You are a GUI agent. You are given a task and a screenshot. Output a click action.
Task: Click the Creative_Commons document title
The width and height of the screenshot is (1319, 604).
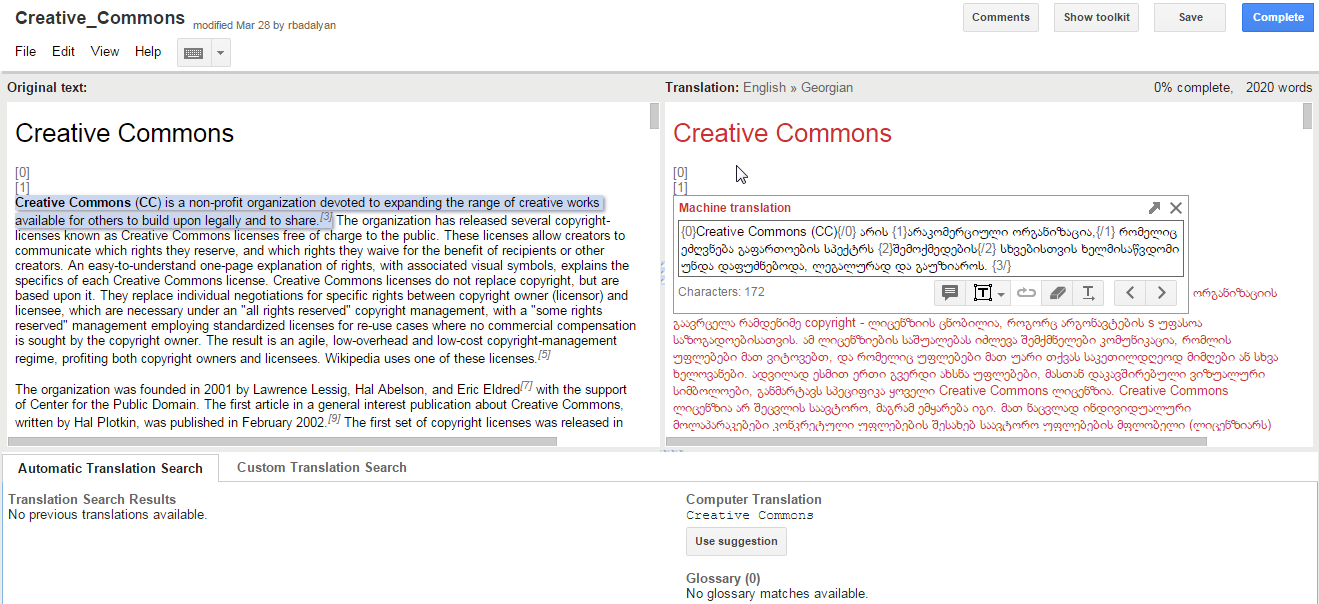point(100,18)
